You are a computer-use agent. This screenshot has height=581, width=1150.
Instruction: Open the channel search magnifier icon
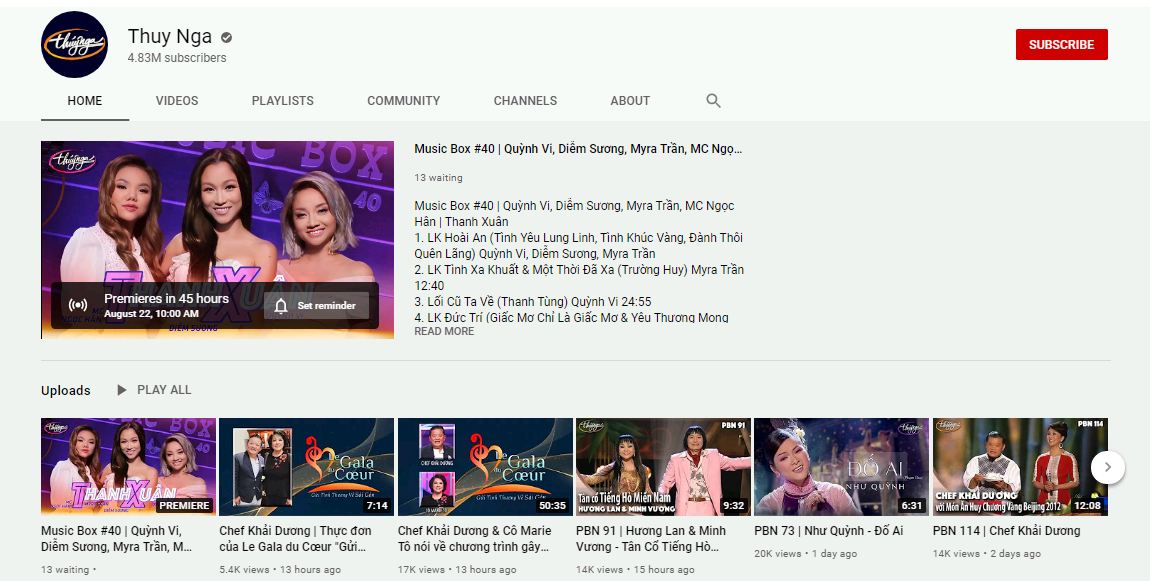point(713,101)
